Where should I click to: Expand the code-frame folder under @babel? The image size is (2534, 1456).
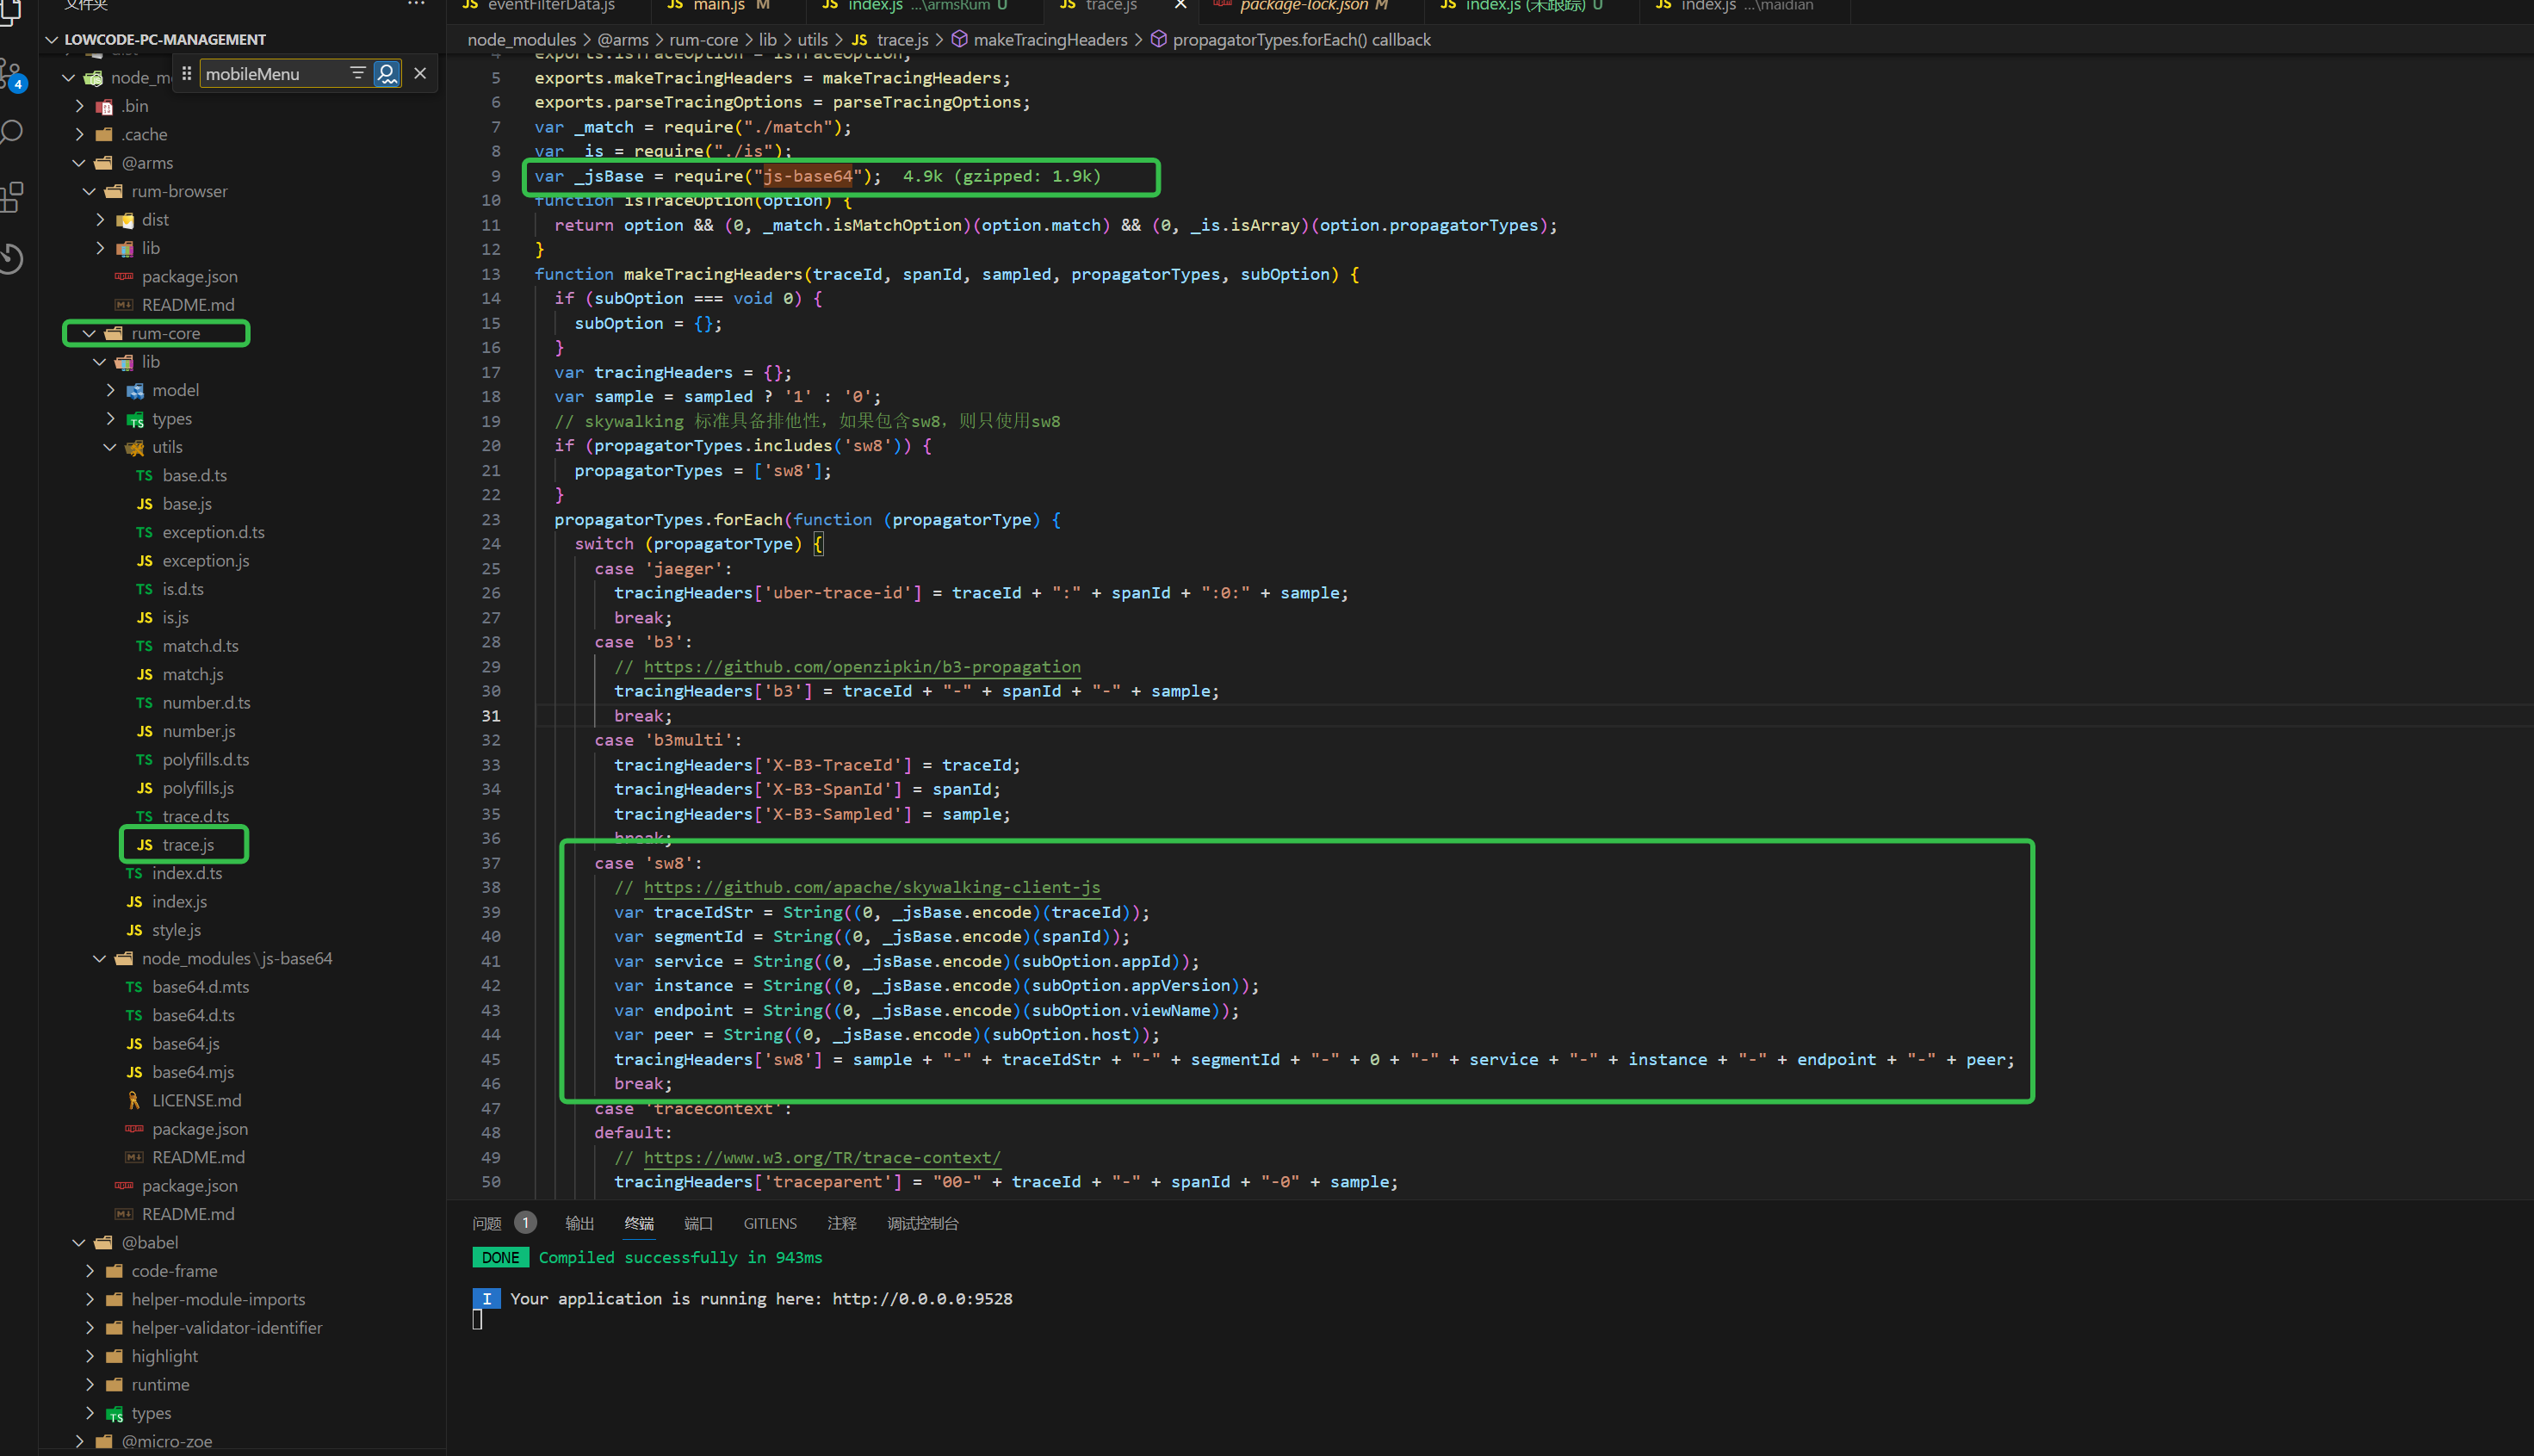[x=90, y=1271]
